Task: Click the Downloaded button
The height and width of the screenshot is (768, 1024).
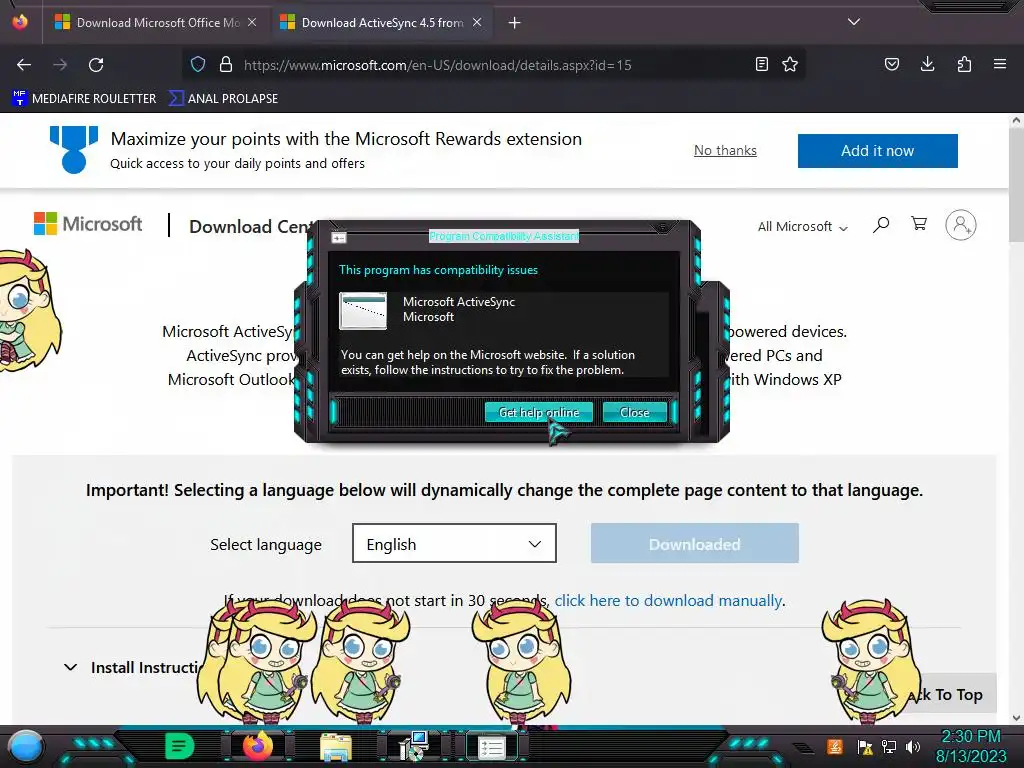Action: (695, 543)
